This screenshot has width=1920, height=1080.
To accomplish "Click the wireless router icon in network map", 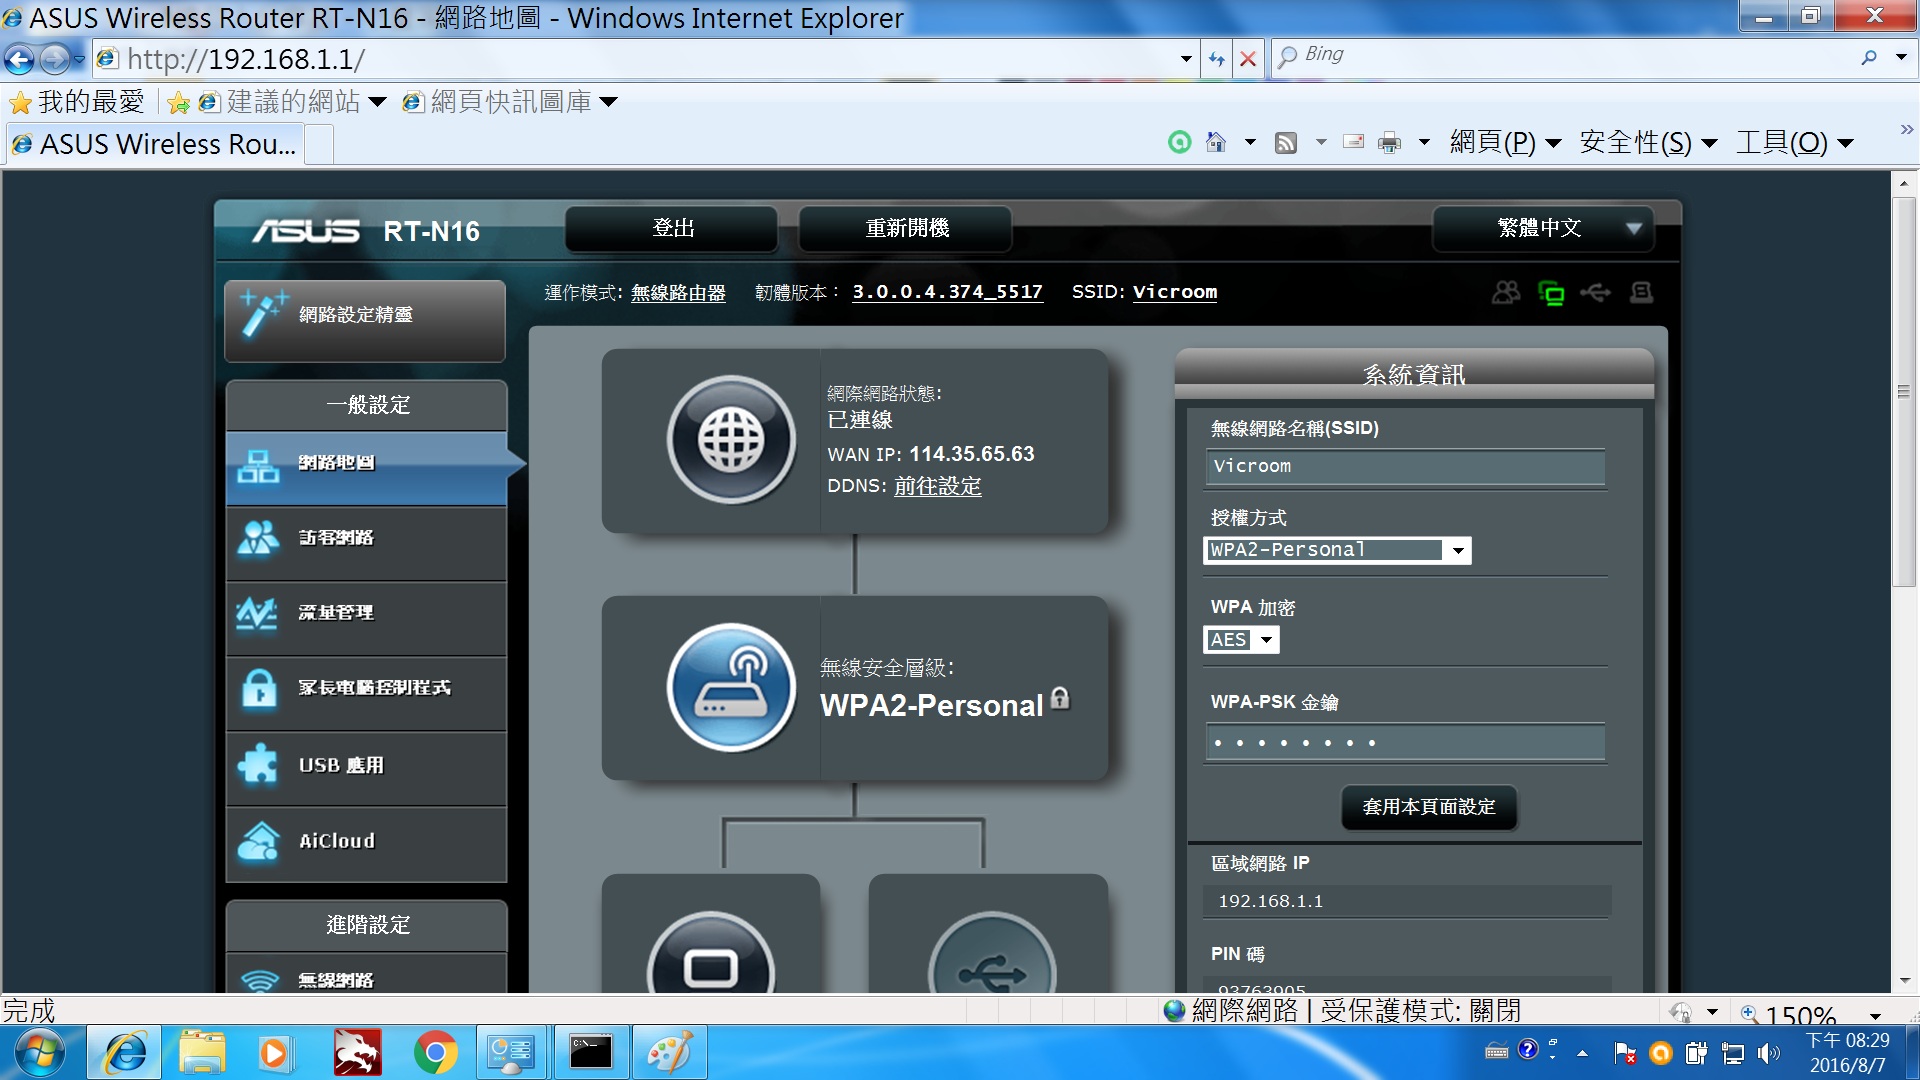I will coord(731,688).
